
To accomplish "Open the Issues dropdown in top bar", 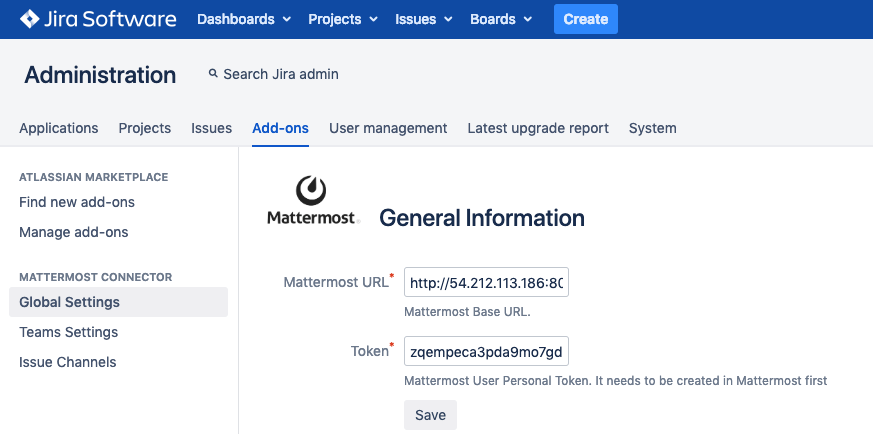I will (x=423, y=19).
